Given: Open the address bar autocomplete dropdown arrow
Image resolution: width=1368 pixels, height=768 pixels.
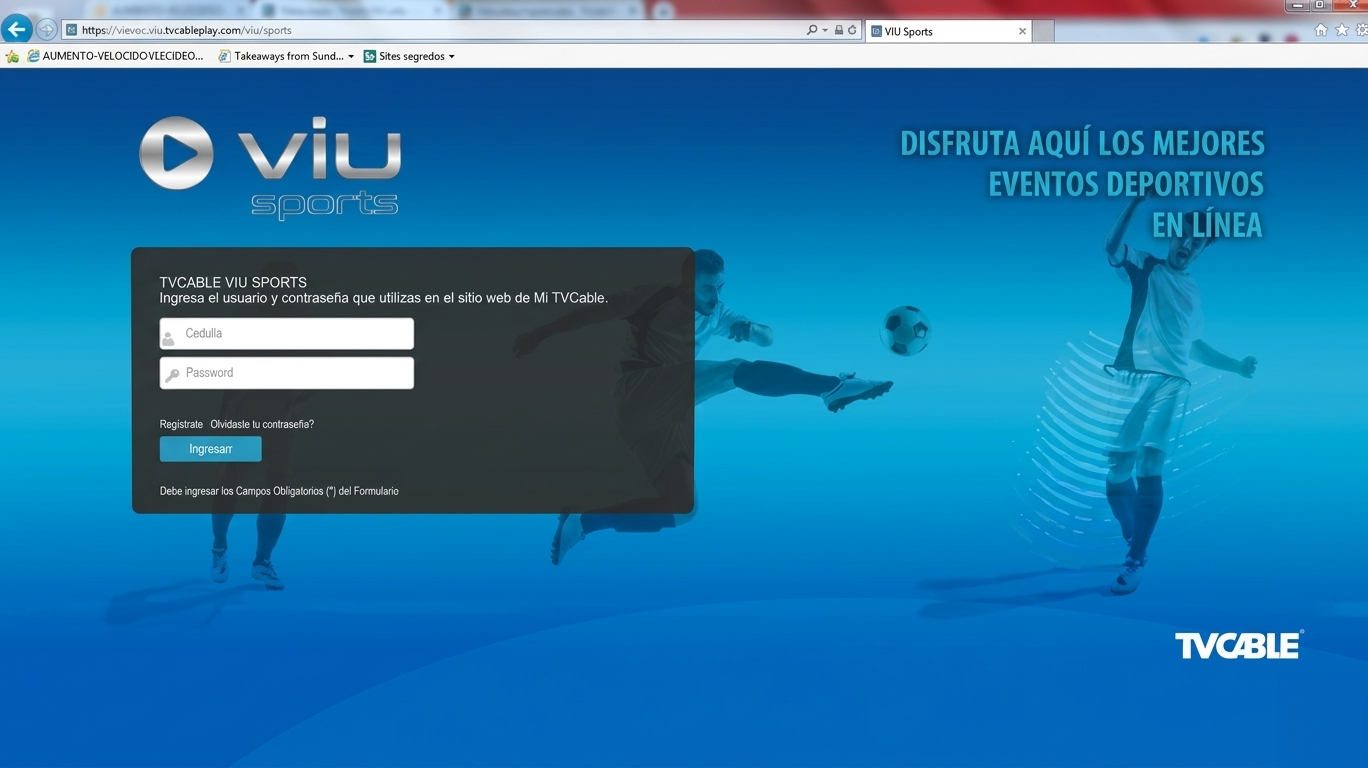Looking at the screenshot, I should pyautogui.click(x=825, y=31).
